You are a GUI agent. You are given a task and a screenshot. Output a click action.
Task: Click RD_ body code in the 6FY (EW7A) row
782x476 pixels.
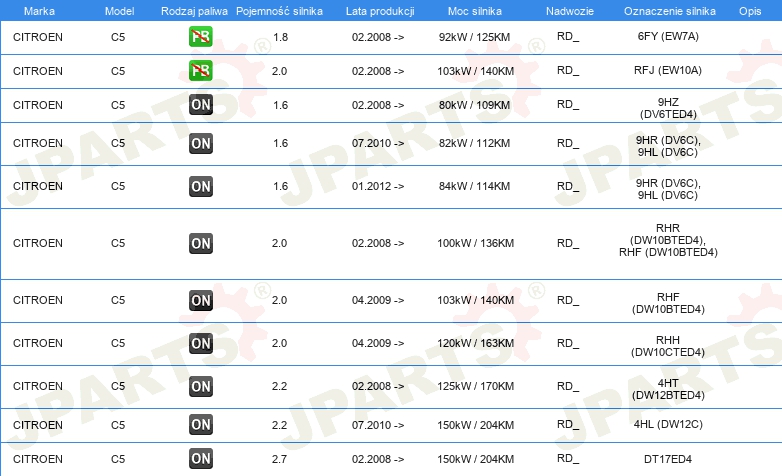(568, 36)
